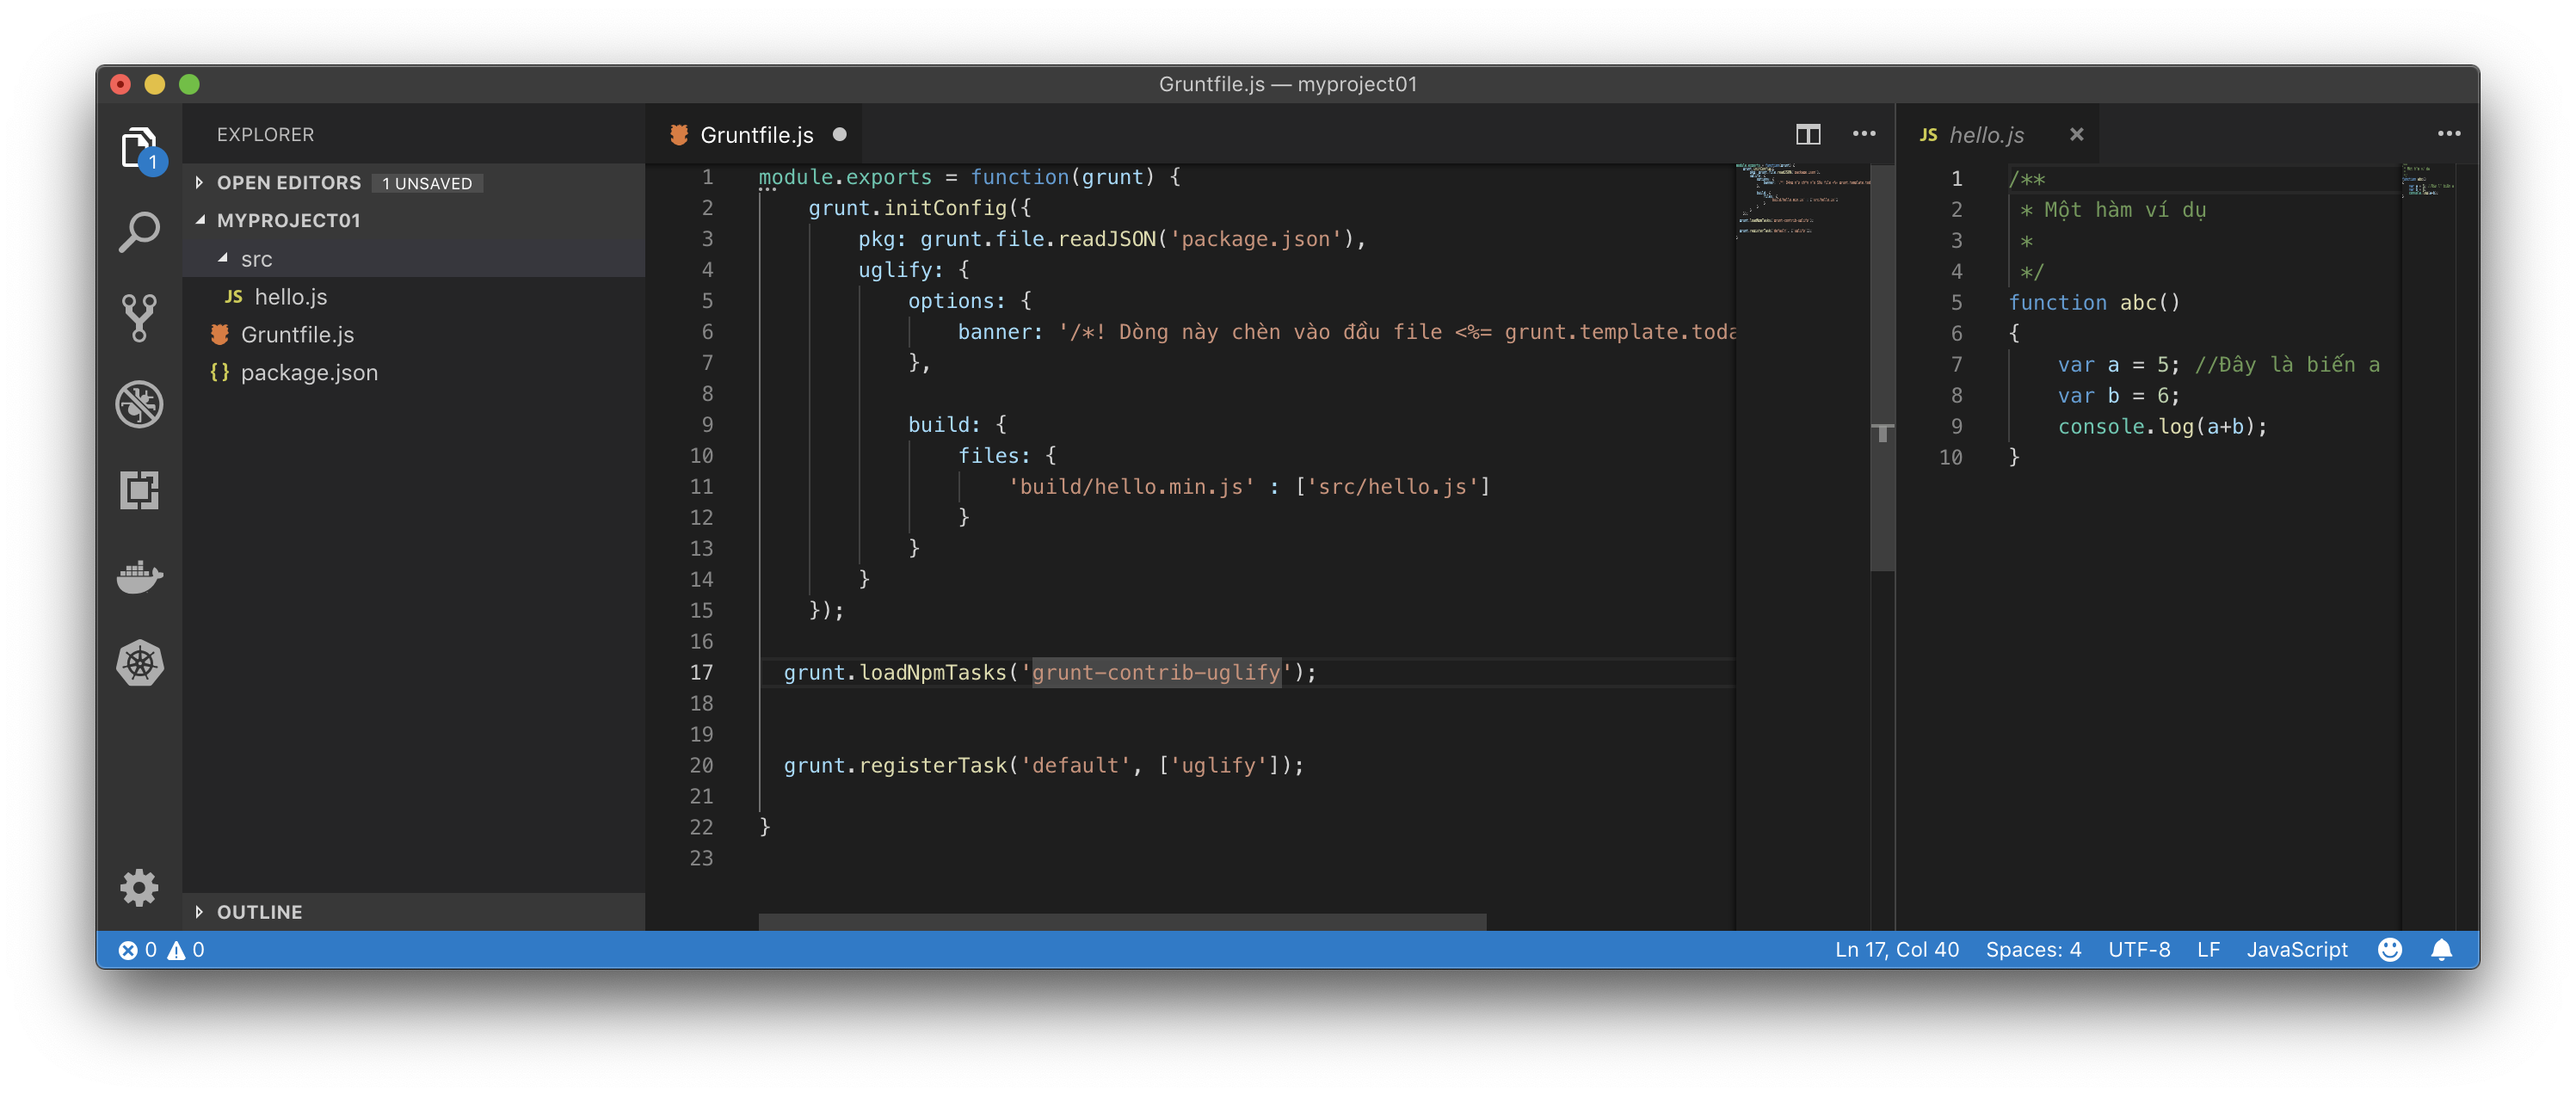Viewport: 2576px width, 1096px height.
Task: Click the Manage gear icon
Action: click(x=139, y=887)
